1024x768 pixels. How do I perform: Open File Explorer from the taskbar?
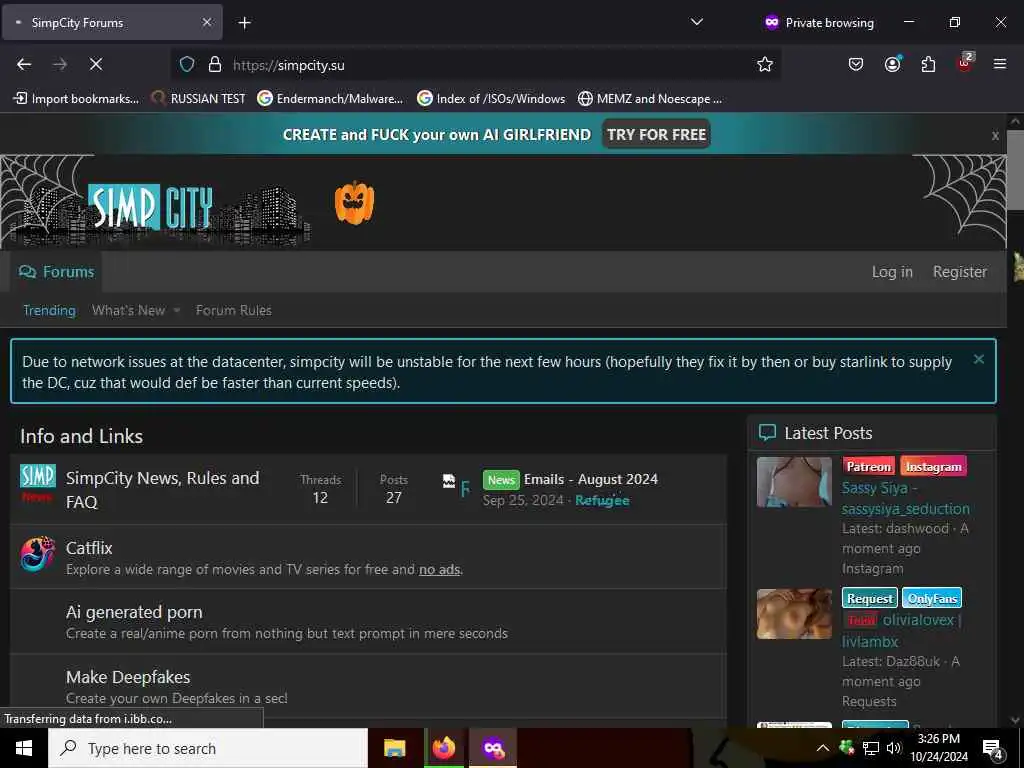tap(394, 748)
